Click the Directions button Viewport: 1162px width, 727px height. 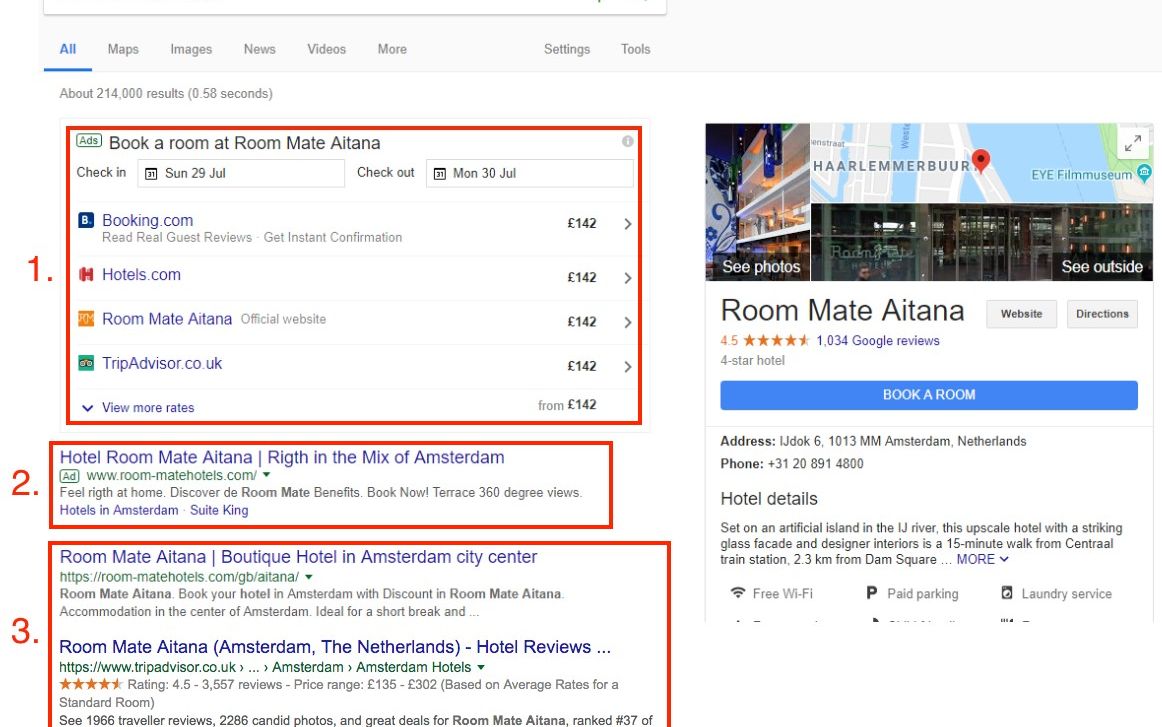point(1102,314)
